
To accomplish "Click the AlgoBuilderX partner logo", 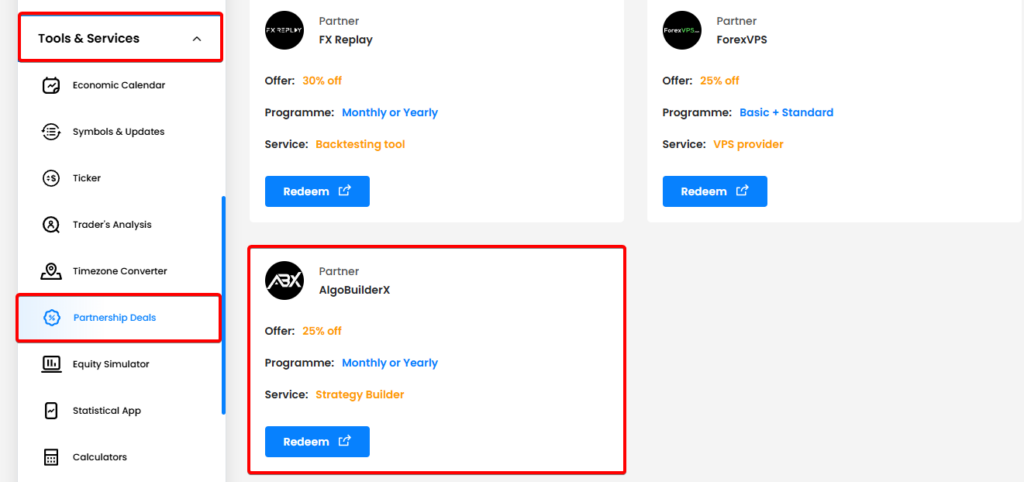I will tap(284, 281).
